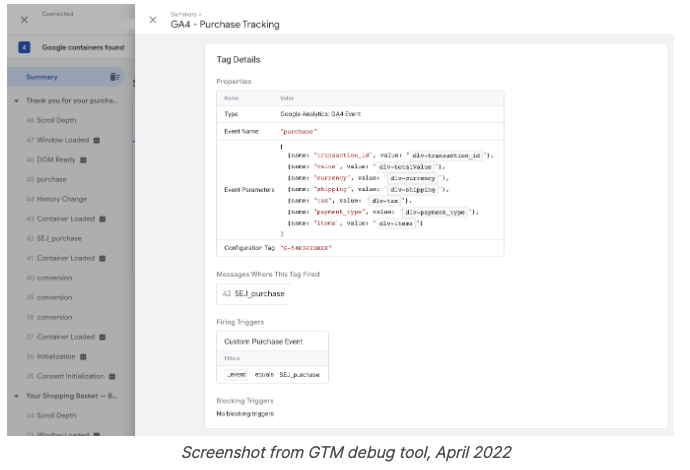Click the dlv-items variable chip

(396, 224)
